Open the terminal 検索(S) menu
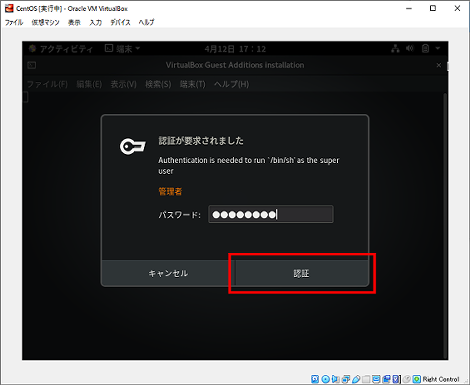Image resolution: width=470 pixels, height=385 pixels. tap(158, 84)
